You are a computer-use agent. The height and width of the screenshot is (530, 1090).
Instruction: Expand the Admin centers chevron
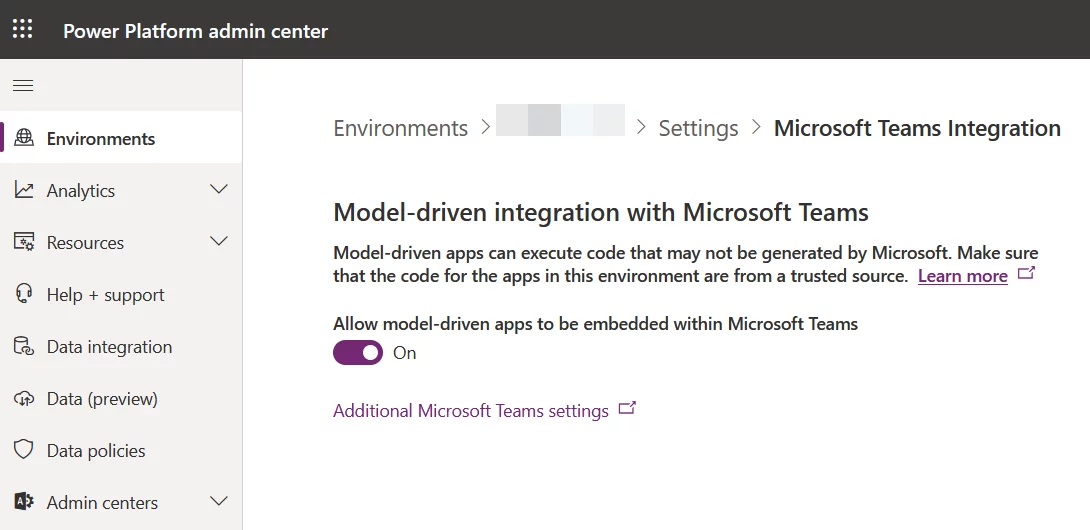click(x=219, y=501)
